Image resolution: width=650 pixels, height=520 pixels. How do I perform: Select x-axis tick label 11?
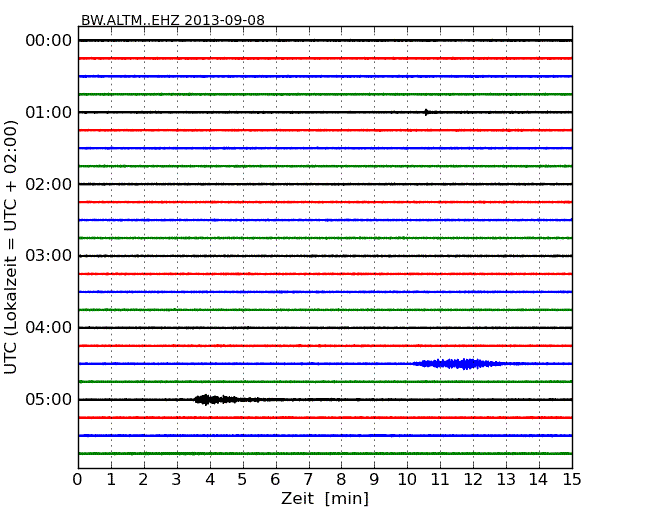click(440, 480)
